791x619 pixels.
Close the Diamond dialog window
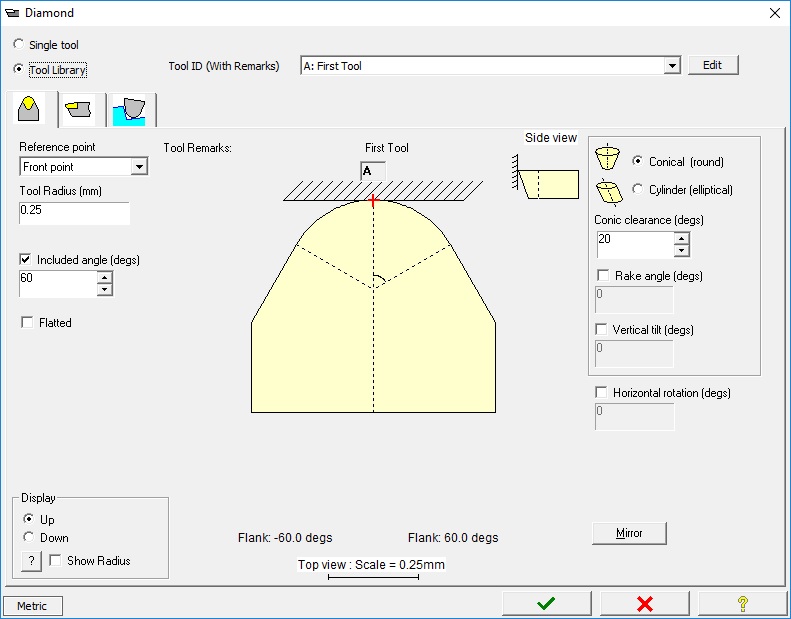pos(775,13)
